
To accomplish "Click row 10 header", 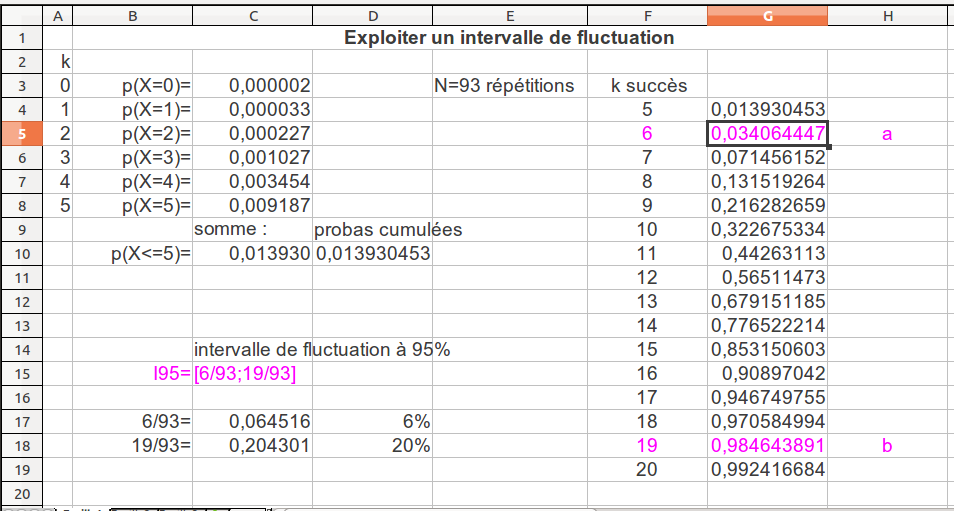I will point(20,254).
